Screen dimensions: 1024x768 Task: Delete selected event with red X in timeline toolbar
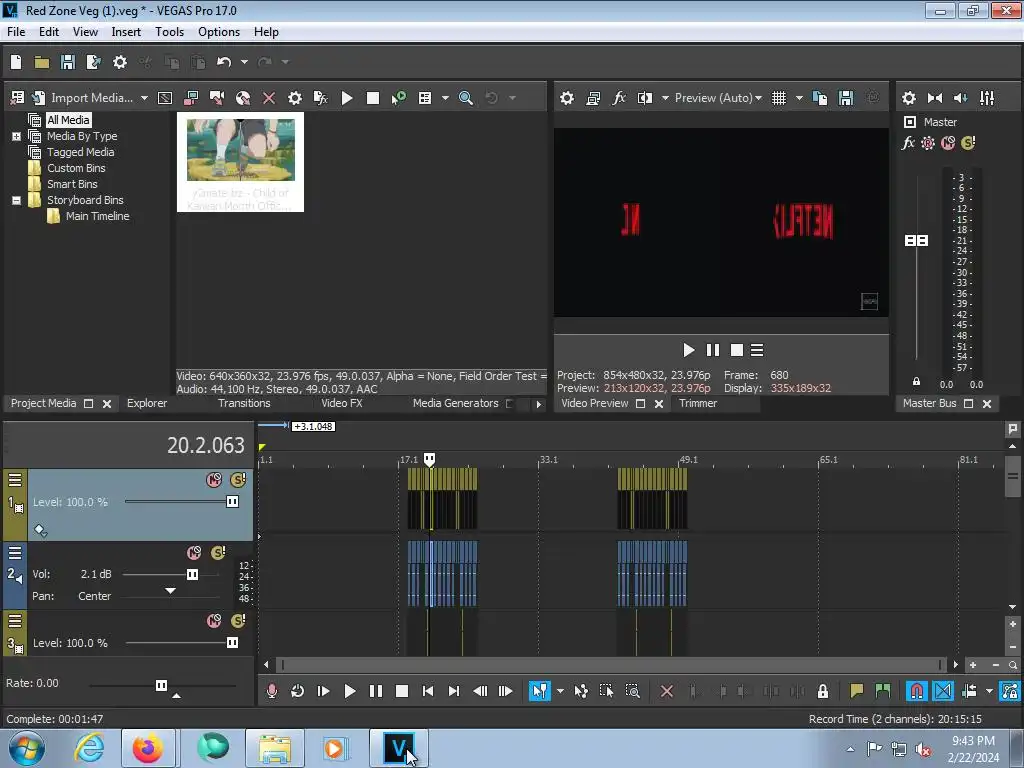667,691
